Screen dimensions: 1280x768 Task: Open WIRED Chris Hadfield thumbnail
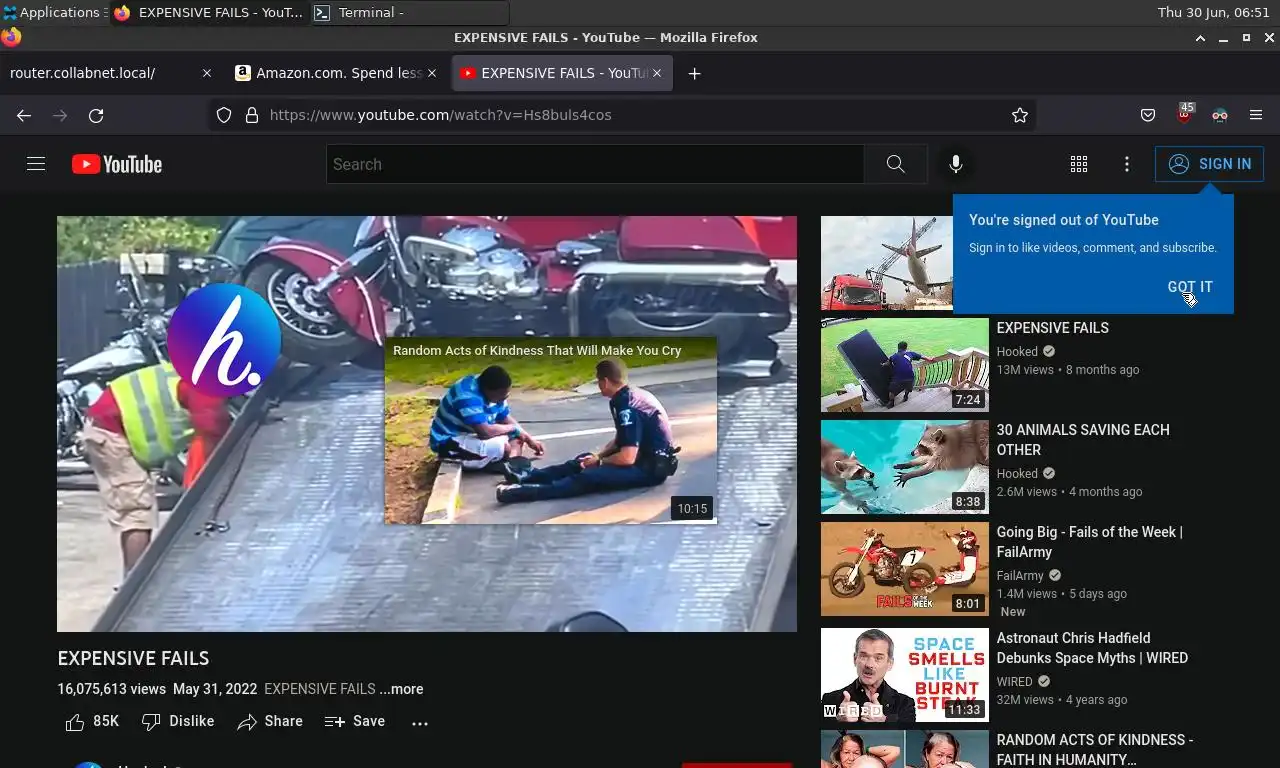tap(905, 675)
